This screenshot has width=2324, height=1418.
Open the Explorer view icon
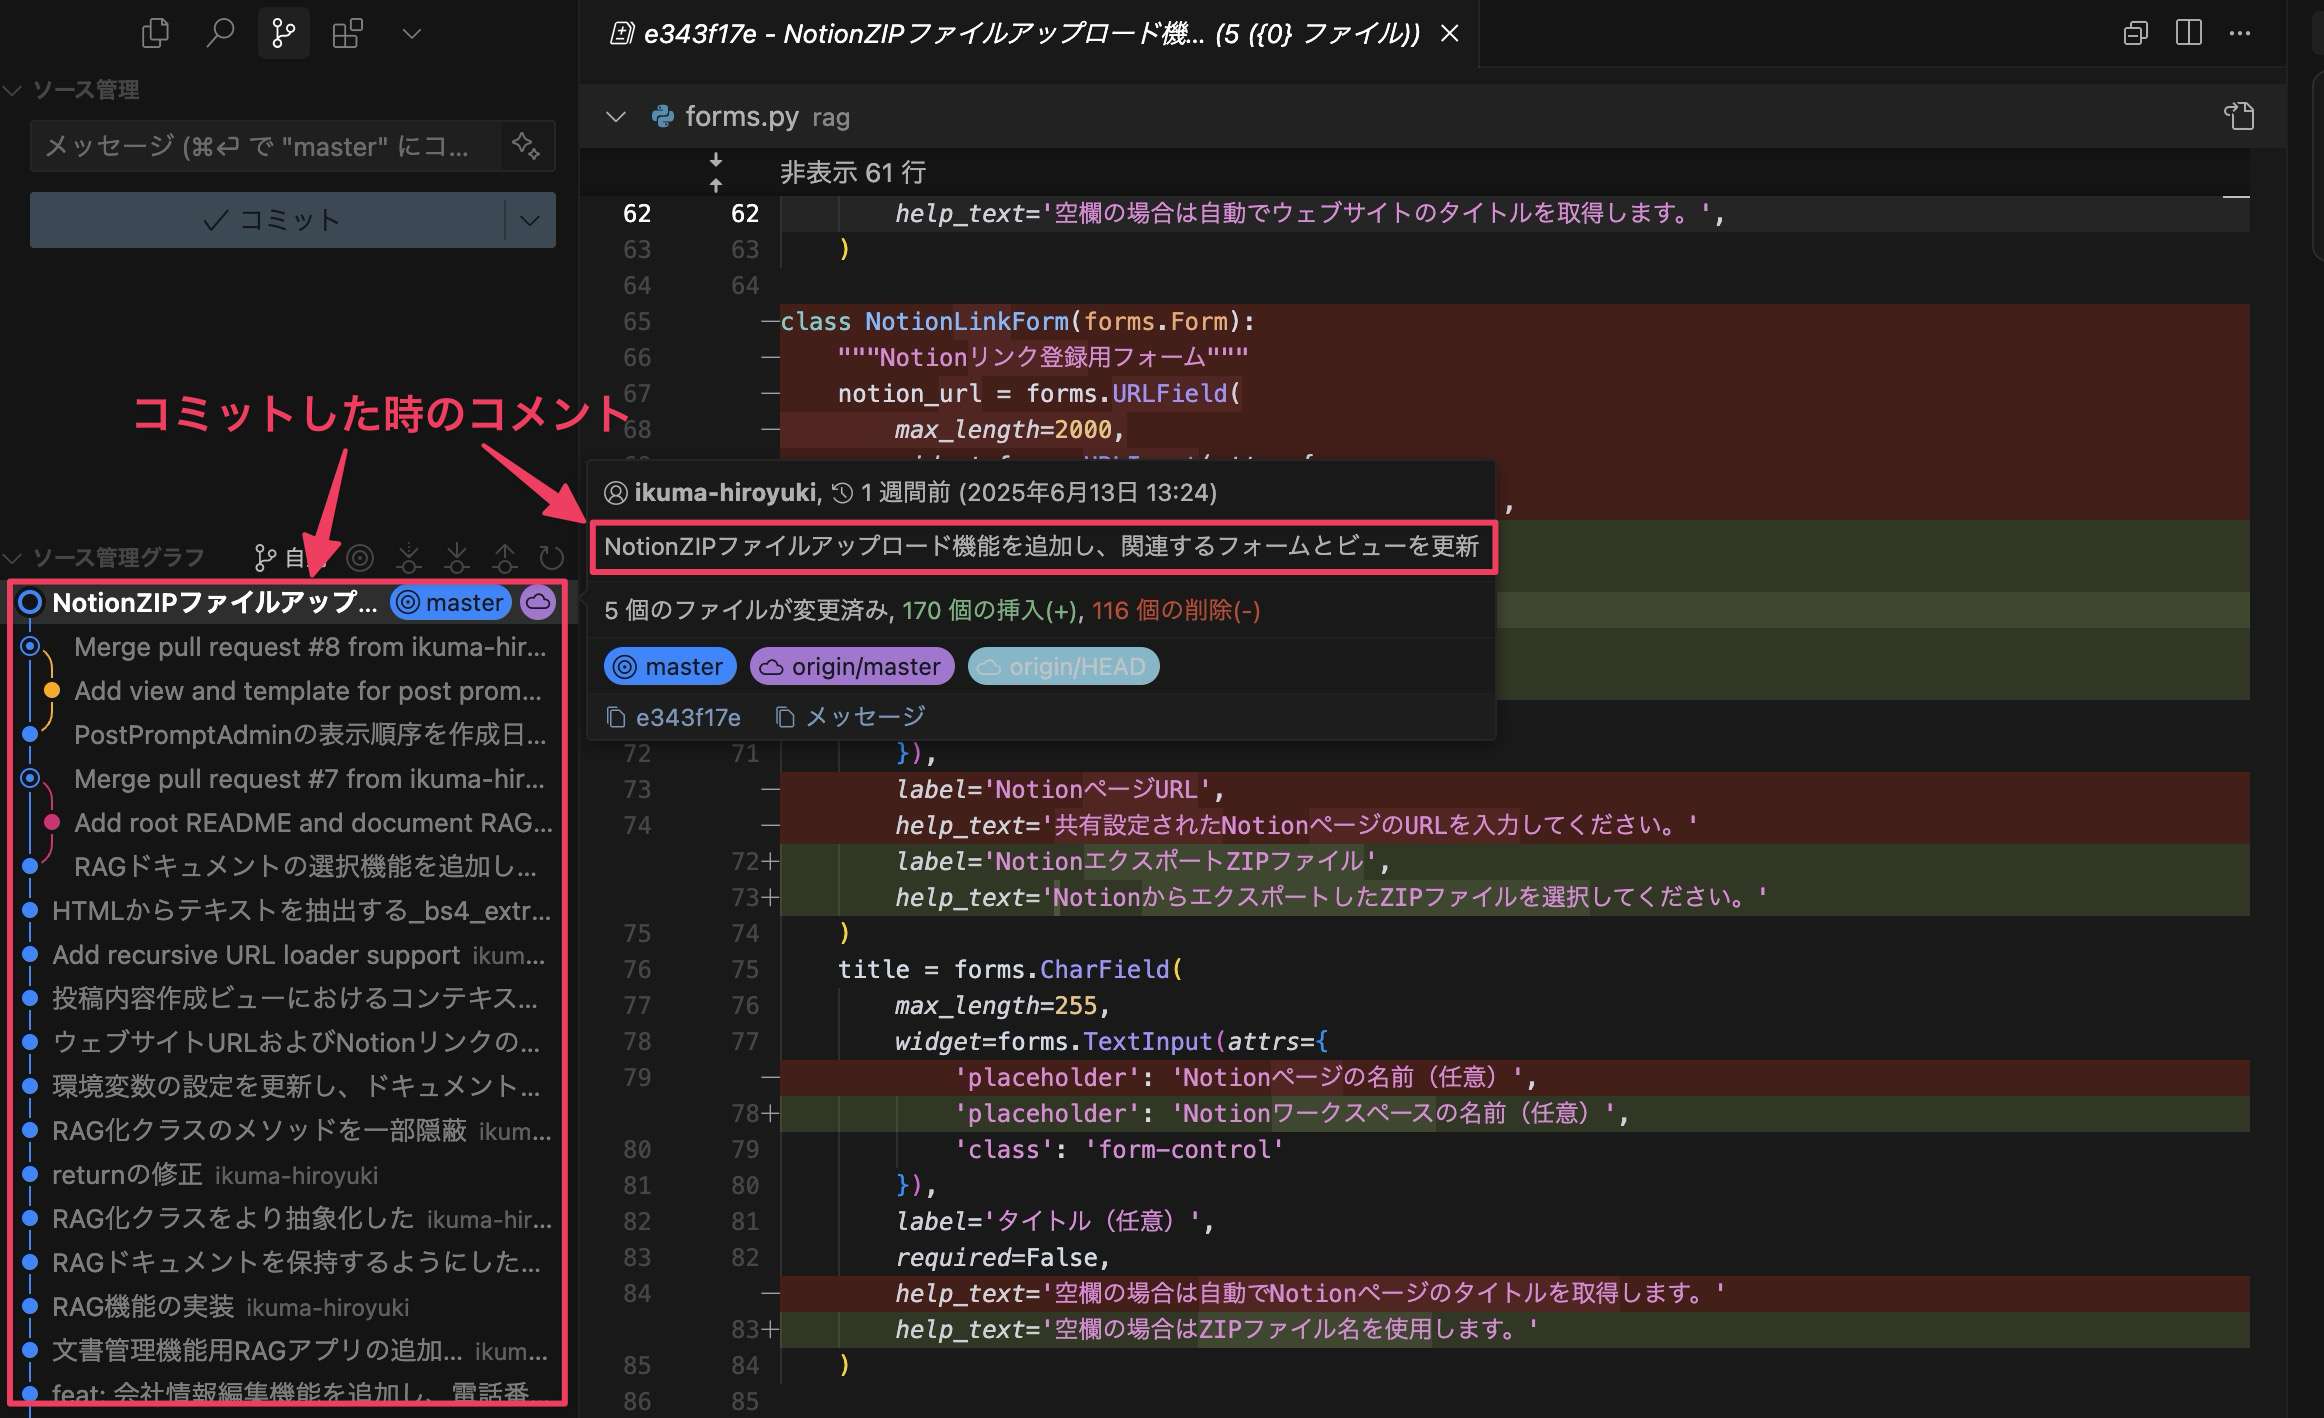pyautogui.click(x=155, y=33)
